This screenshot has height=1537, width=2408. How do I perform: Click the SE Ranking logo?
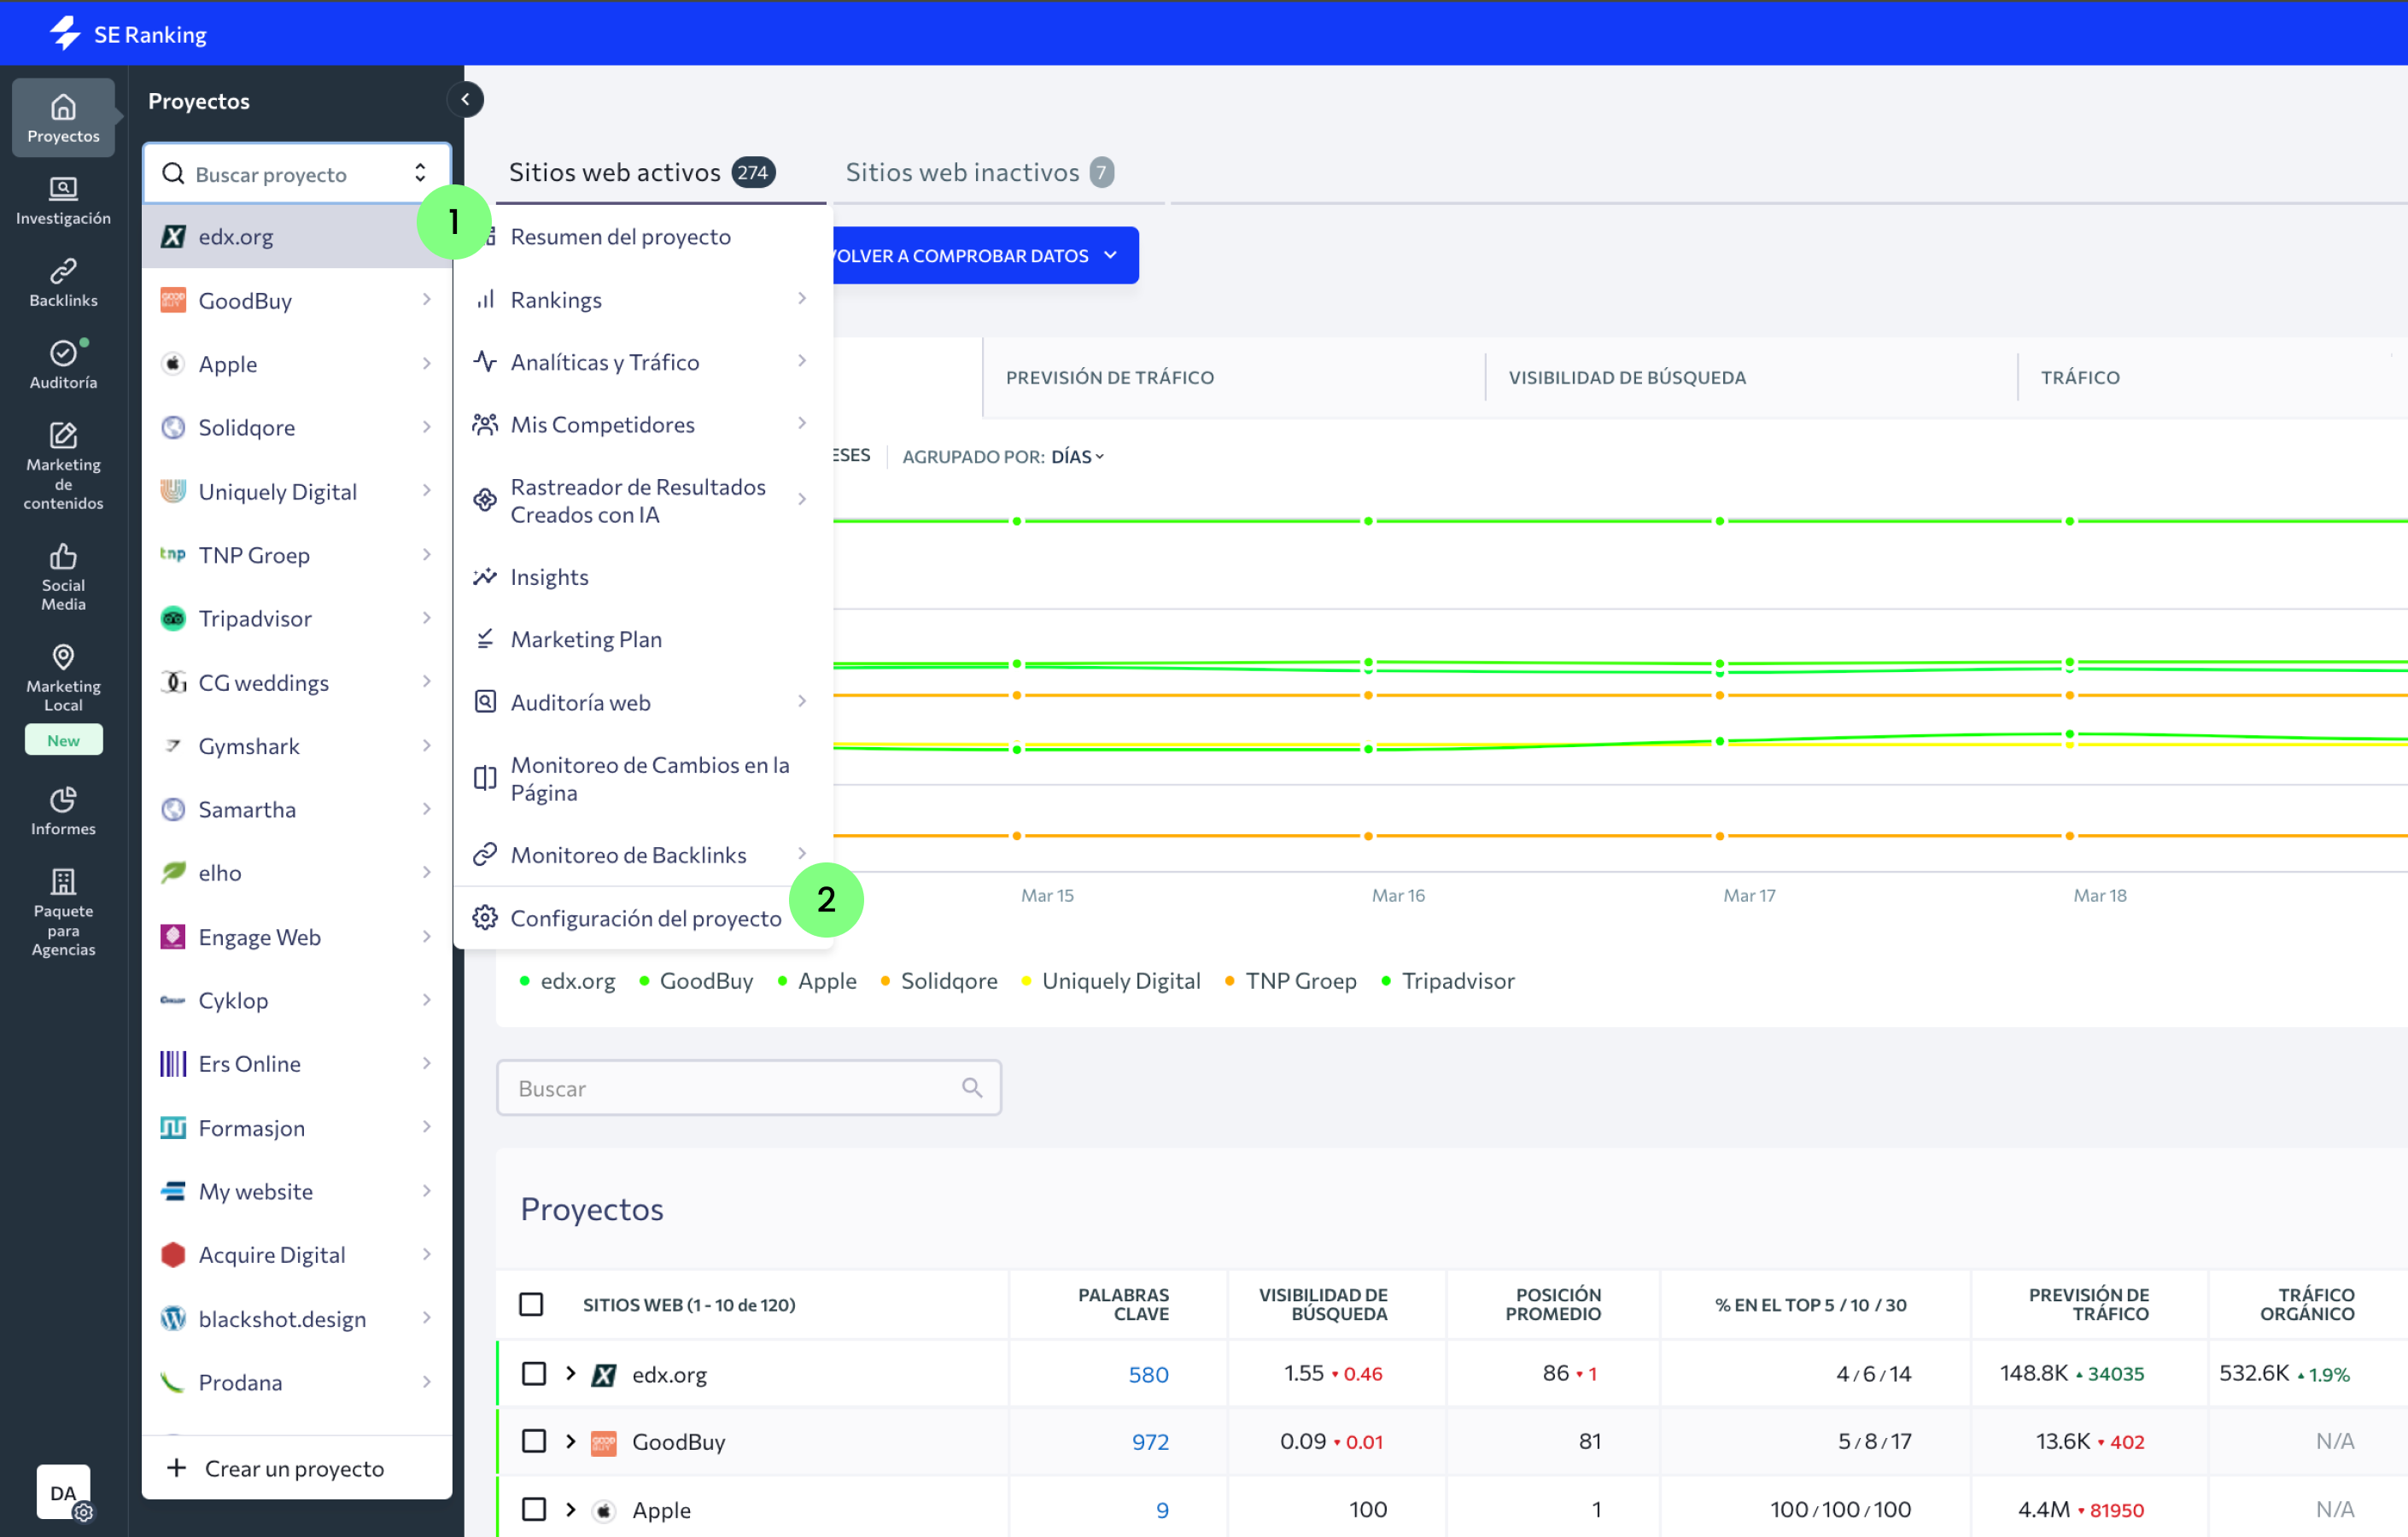point(128,33)
